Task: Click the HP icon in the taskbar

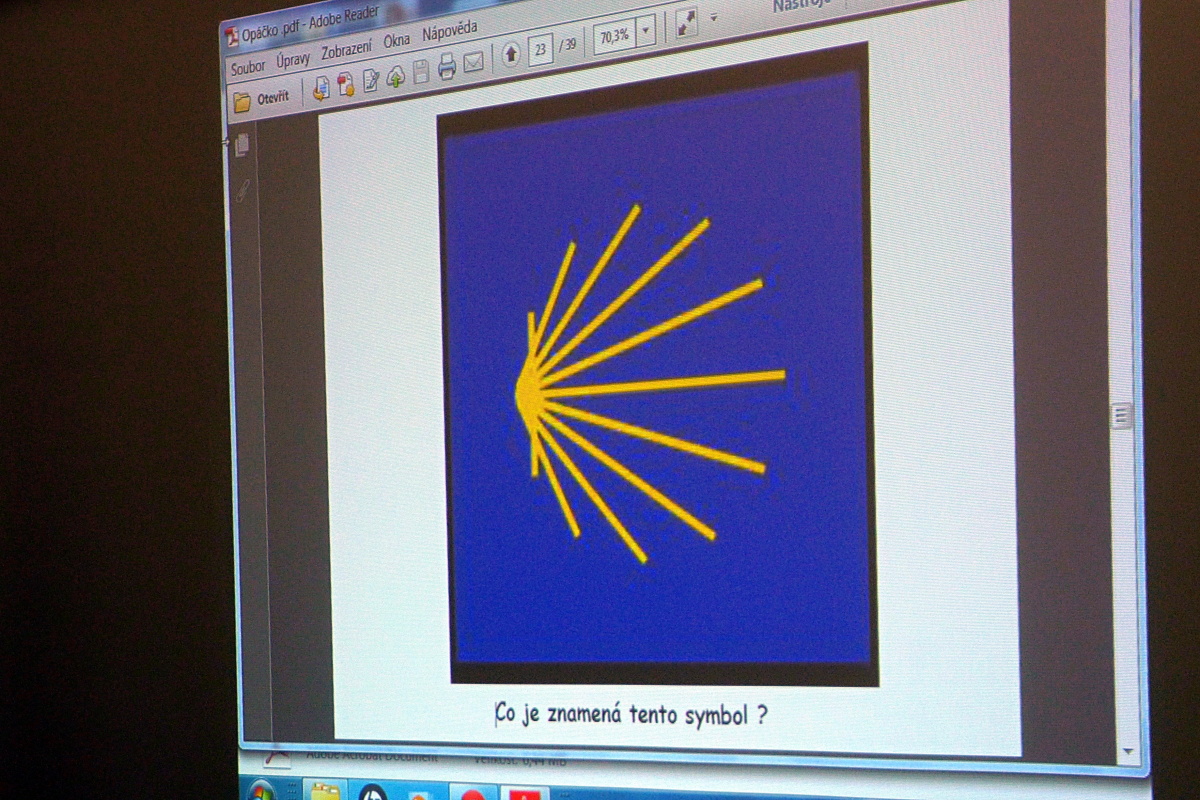Action: pos(373,793)
